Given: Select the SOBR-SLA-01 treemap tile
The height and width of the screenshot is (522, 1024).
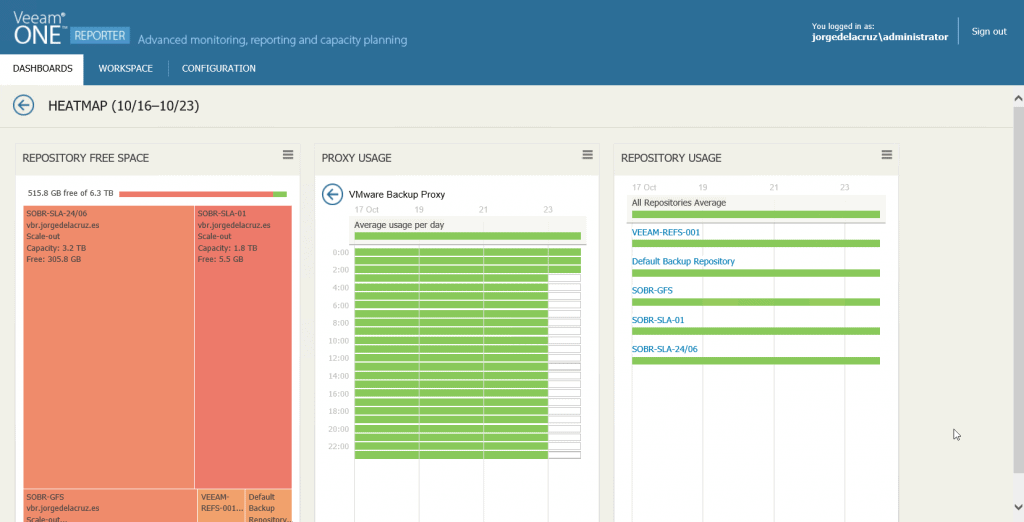Looking at the screenshot, I should tap(243, 347).
